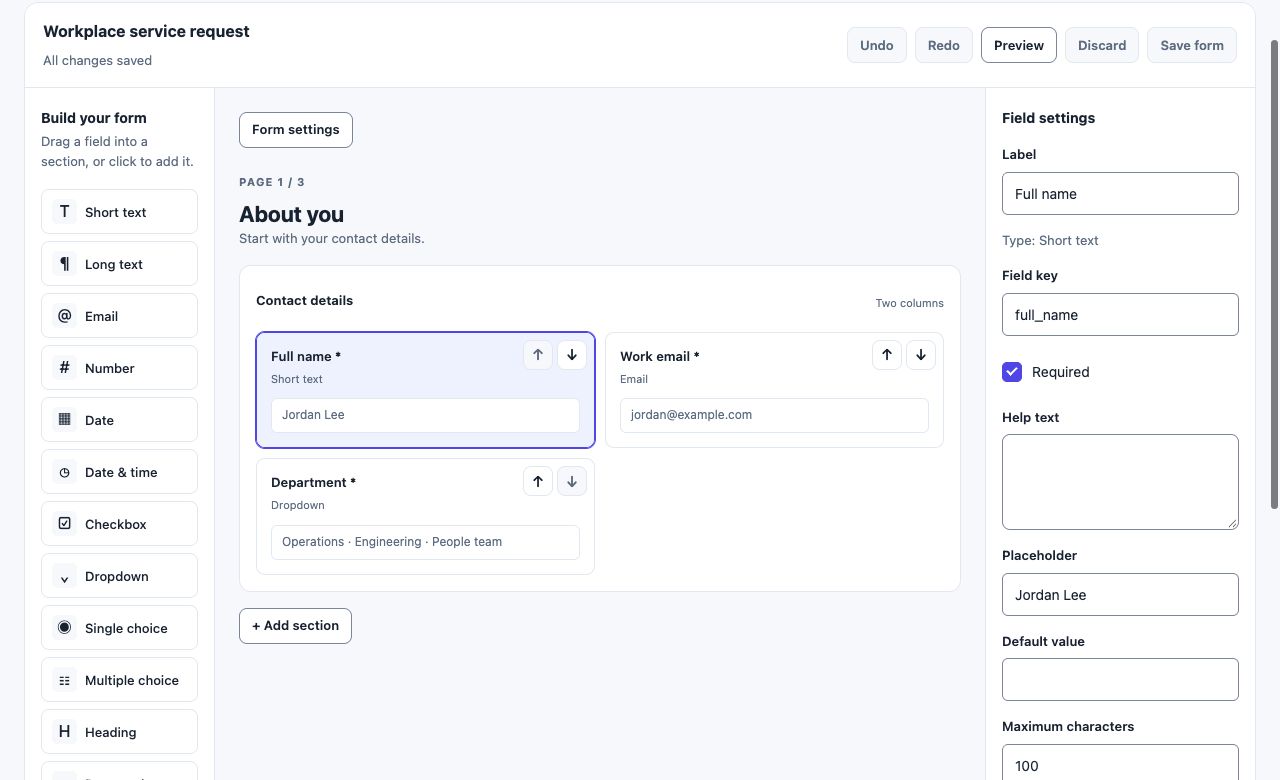Image resolution: width=1280 pixels, height=780 pixels.
Task: Add a Short text field
Action: click(119, 212)
